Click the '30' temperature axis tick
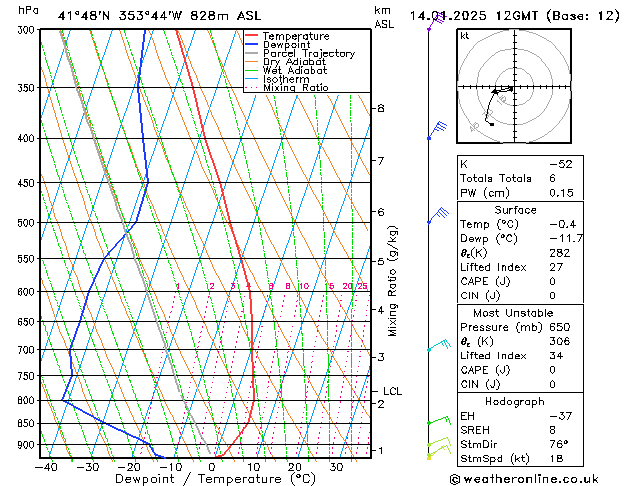629x486 pixels. (336, 467)
